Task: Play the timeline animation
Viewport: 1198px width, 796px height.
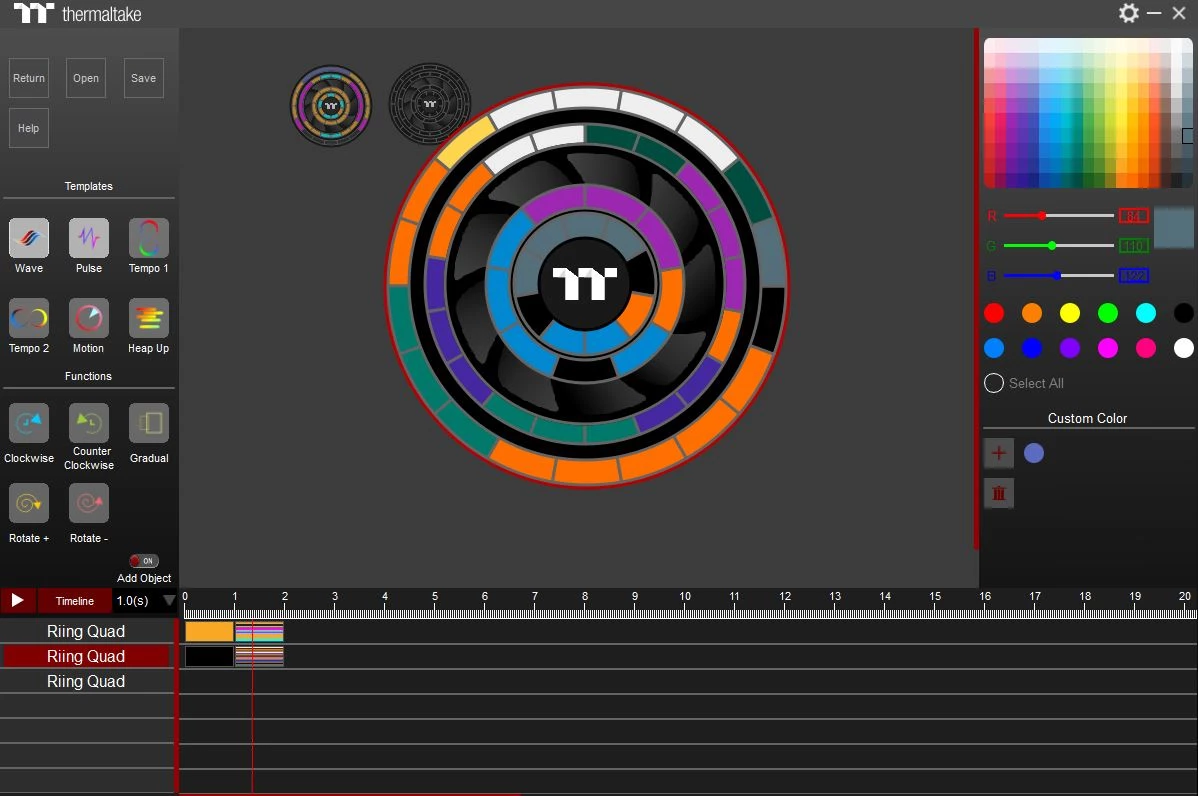Action: point(17,600)
